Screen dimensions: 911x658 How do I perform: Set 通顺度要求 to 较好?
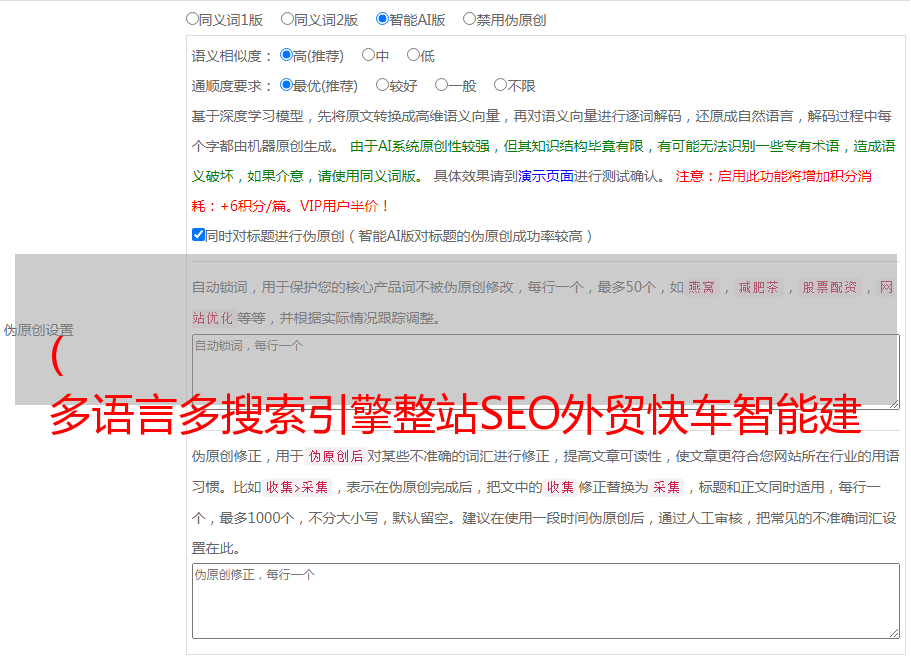point(382,85)
